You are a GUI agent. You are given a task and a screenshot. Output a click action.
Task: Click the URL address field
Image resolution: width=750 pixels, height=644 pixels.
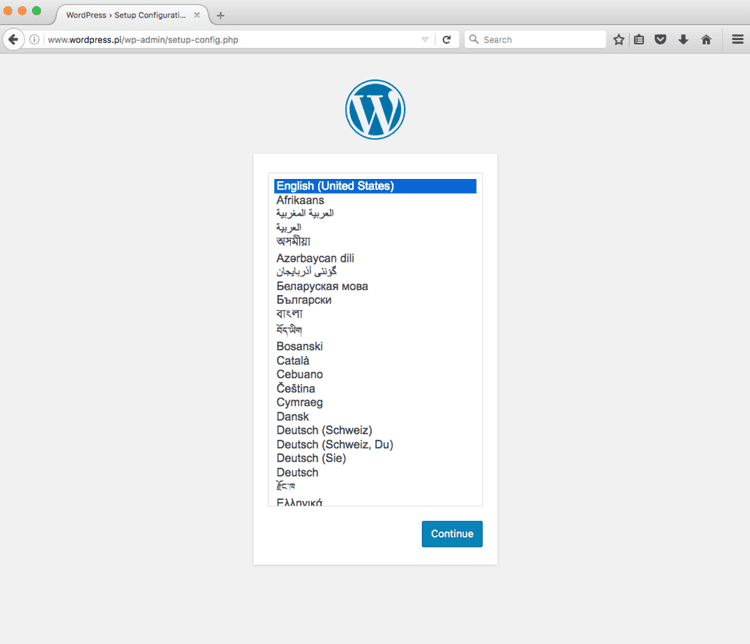[232, 40]
